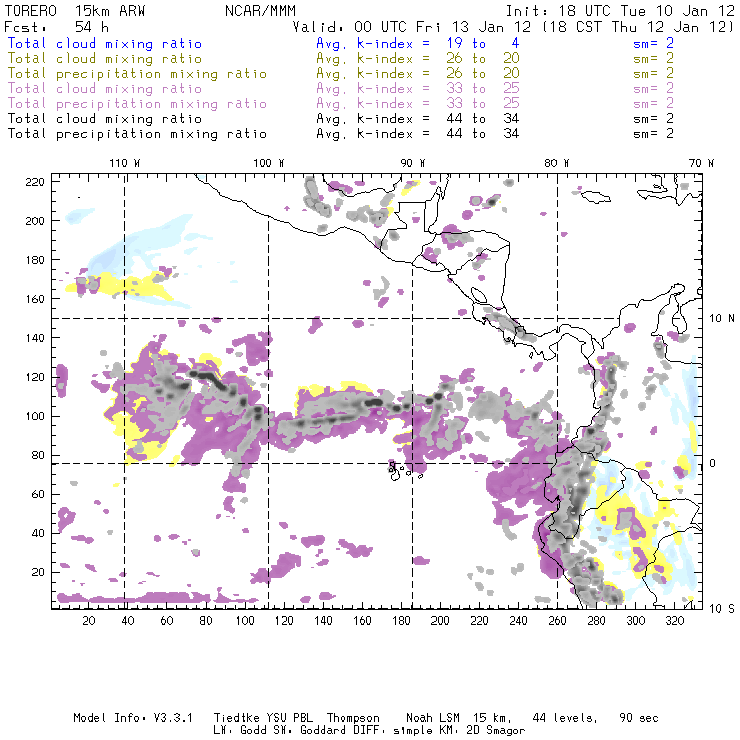Image resolution: width=740 pixels, height=740 pixels.
Task: Click the "44 levels," footer text
Action: click(565, 718)
